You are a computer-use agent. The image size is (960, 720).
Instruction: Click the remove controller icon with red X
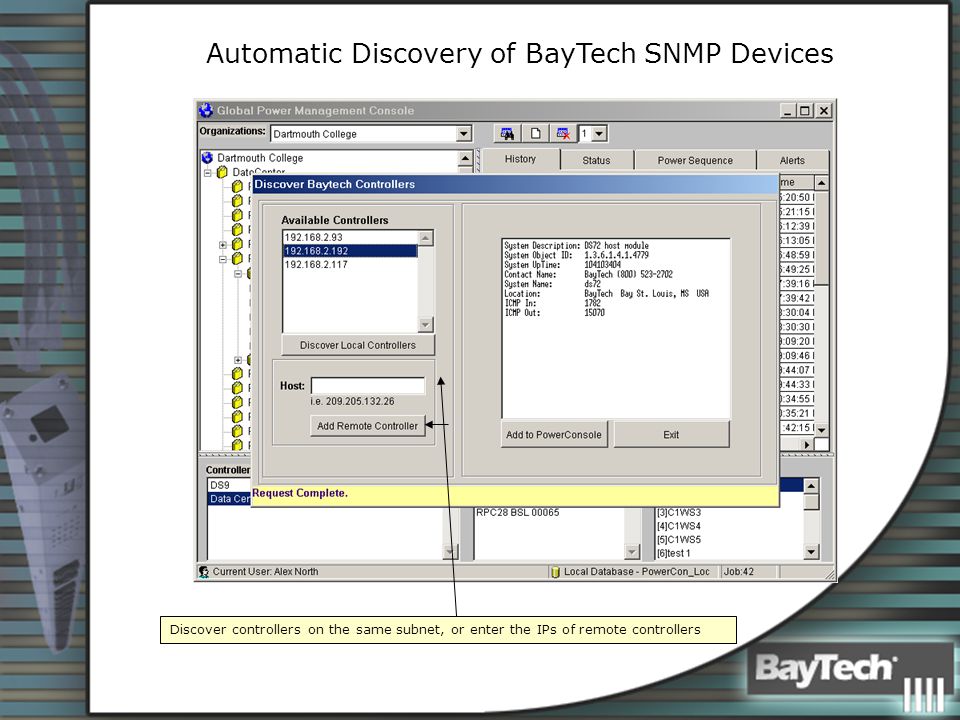click(563, 133)
